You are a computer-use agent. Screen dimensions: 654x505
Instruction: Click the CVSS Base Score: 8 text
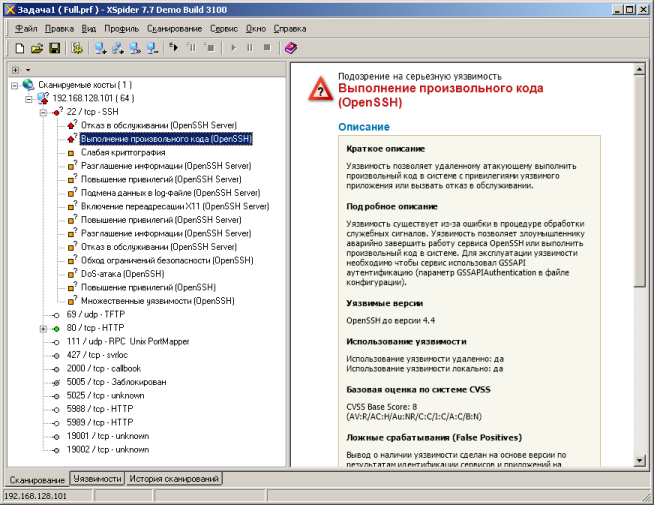coord(382,407)
